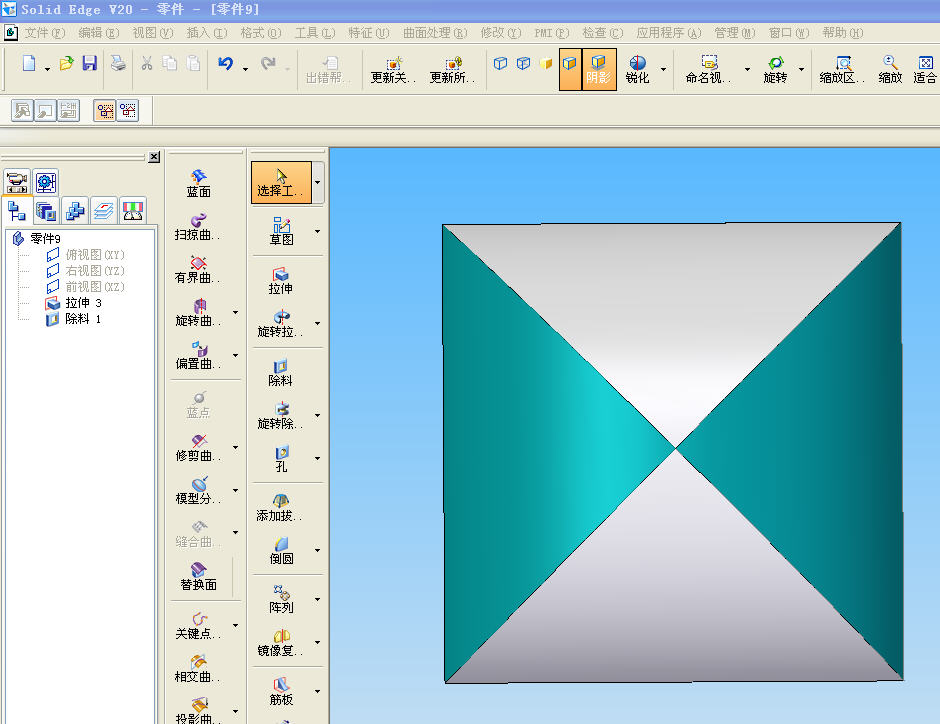Toggle the 选择工 select tool

coord(281,182)
